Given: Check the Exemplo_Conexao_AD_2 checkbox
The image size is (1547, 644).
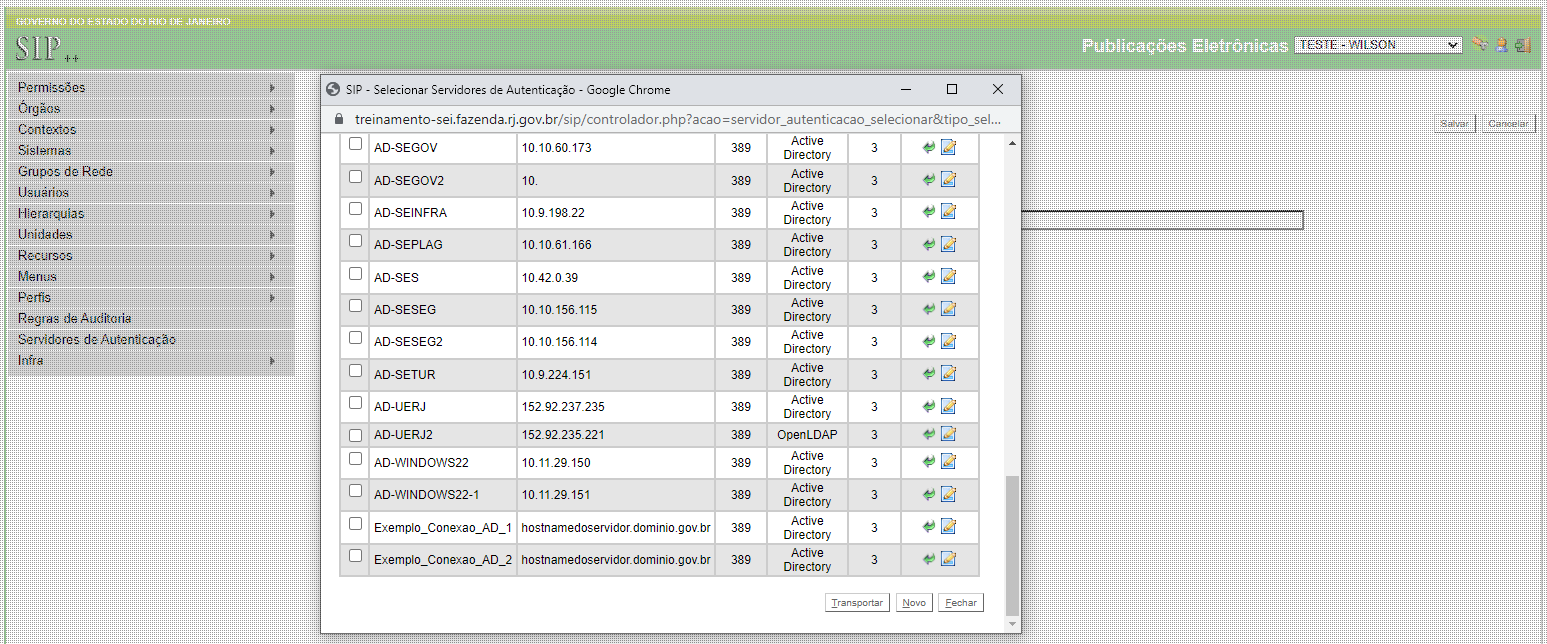Looking at the screenshot, I should (x=355, y=555).
